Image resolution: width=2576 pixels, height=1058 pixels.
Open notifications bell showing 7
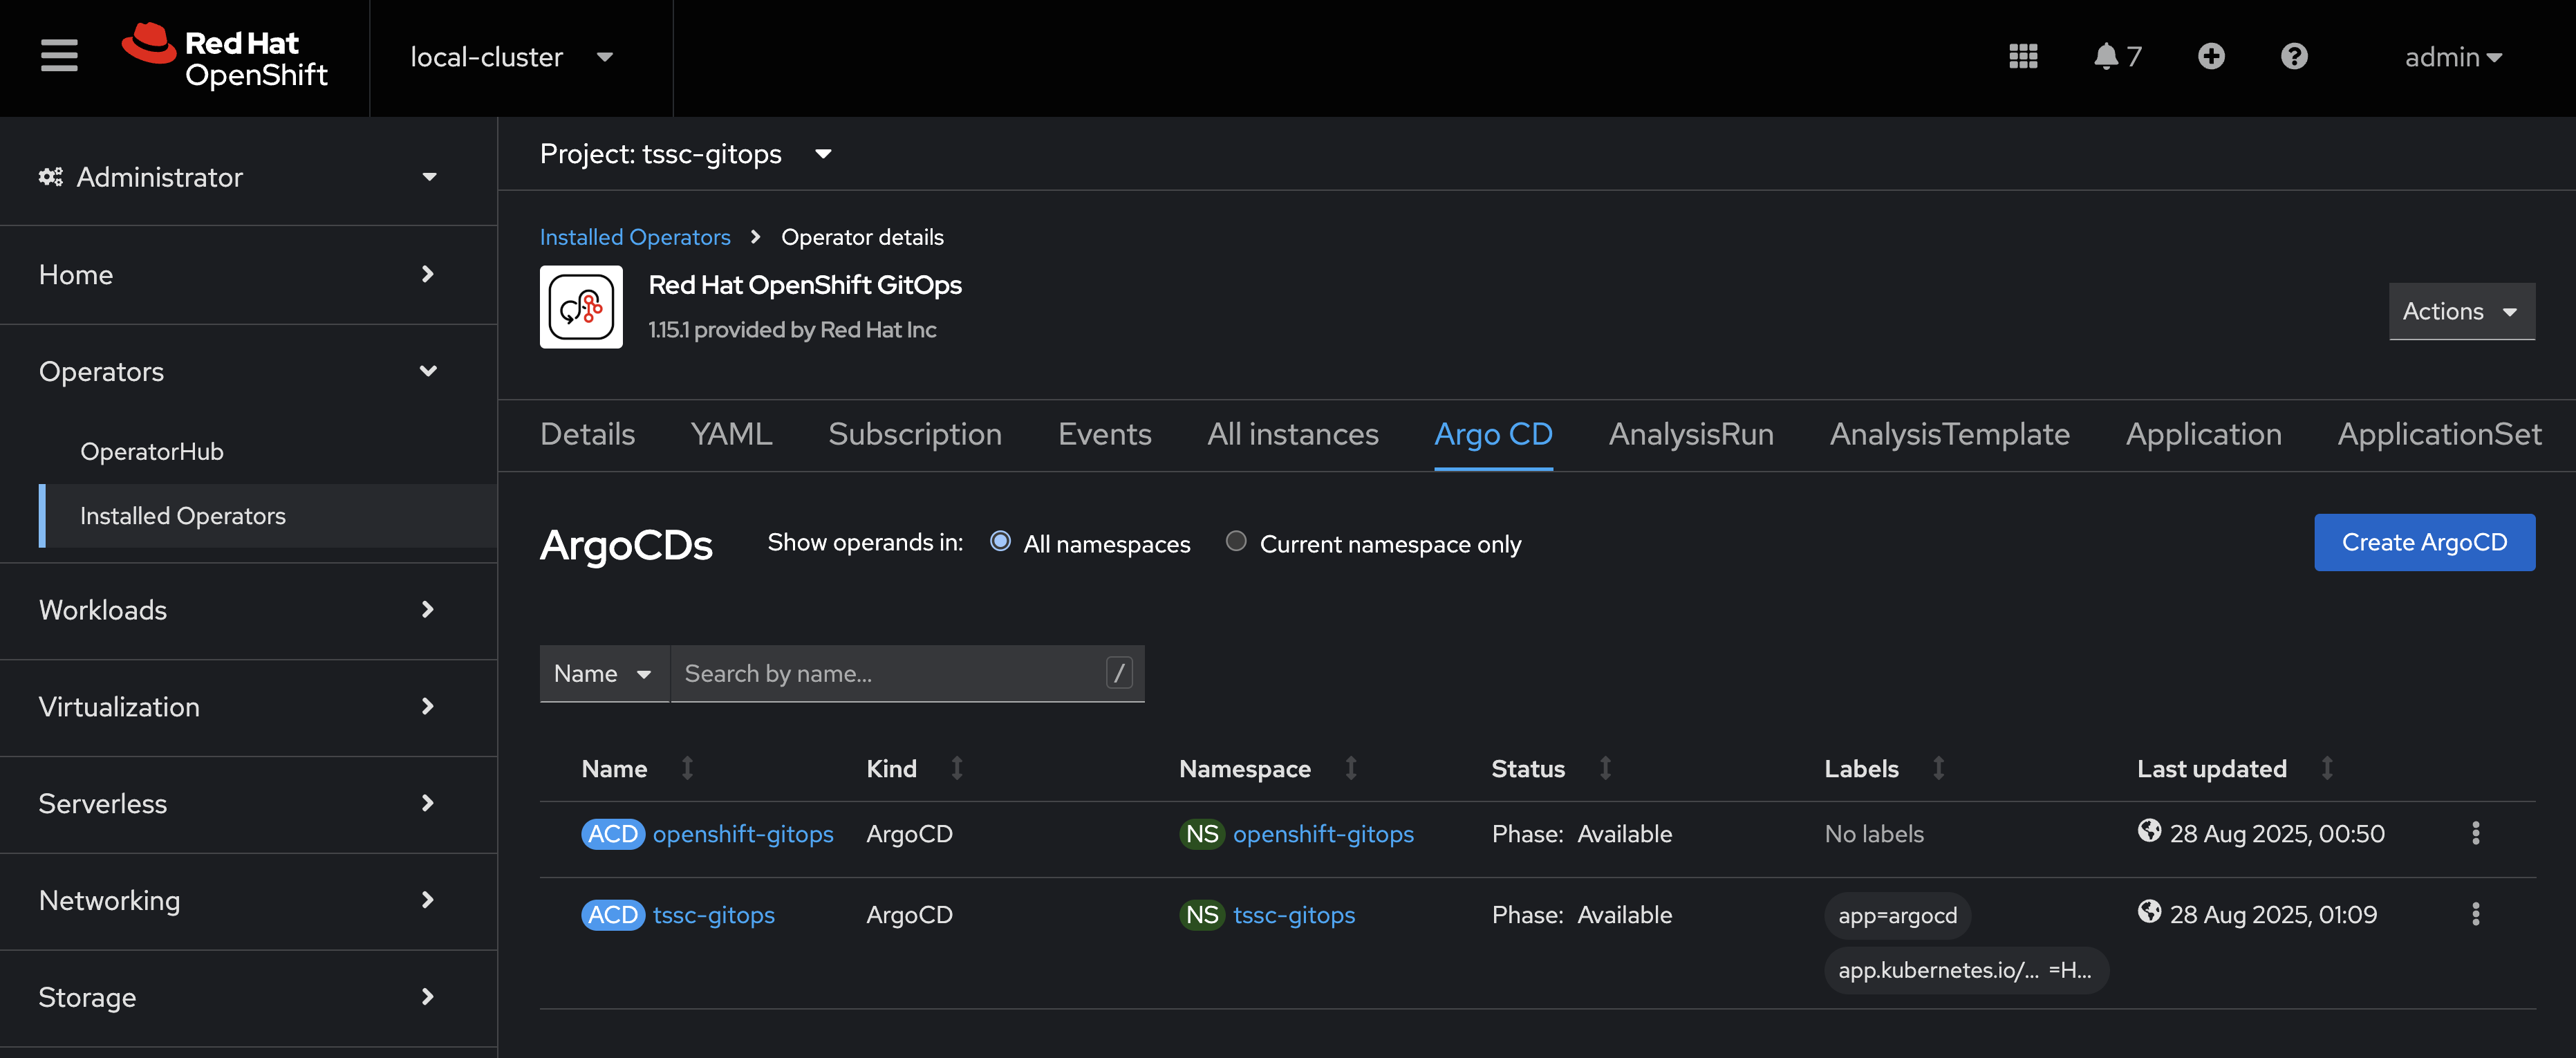(x=2117, y=57)
